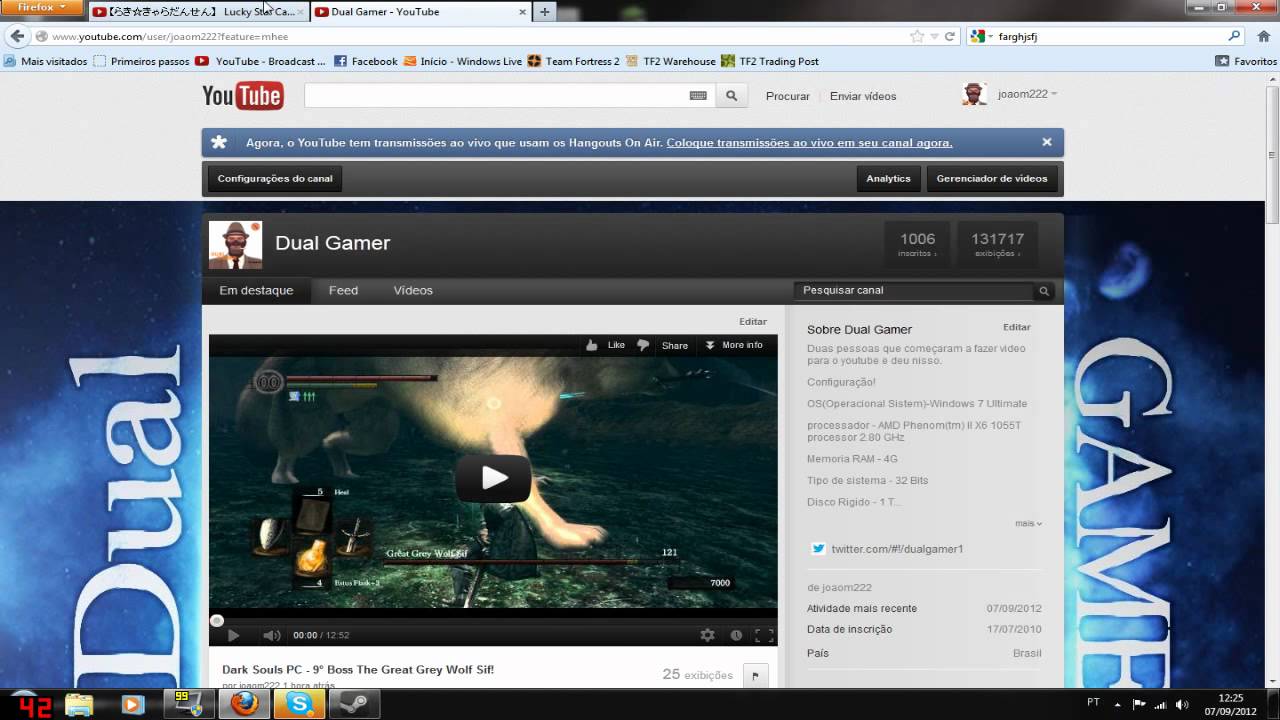Open joaom222 account dropdown
The height and width of the screenshot is (720, 1280).
coord(1027,94)
